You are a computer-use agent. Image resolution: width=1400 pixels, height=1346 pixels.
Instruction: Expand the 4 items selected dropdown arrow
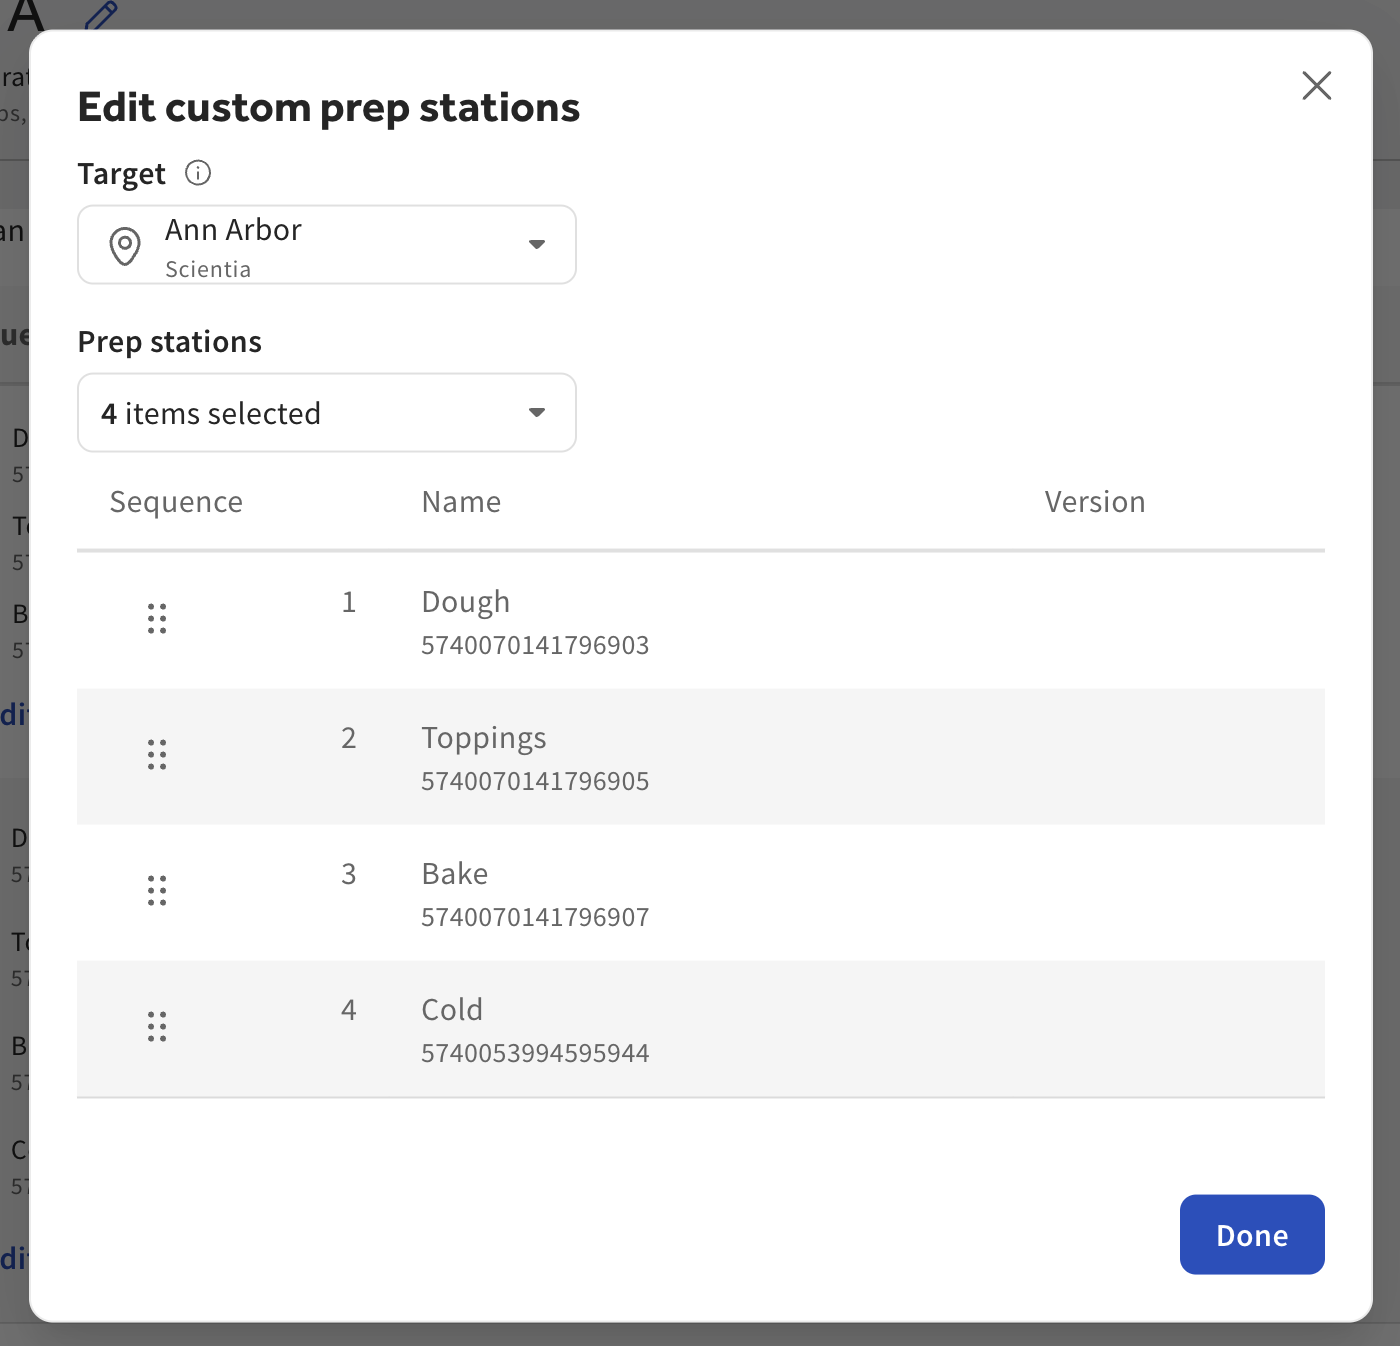[x=537, y=413]
